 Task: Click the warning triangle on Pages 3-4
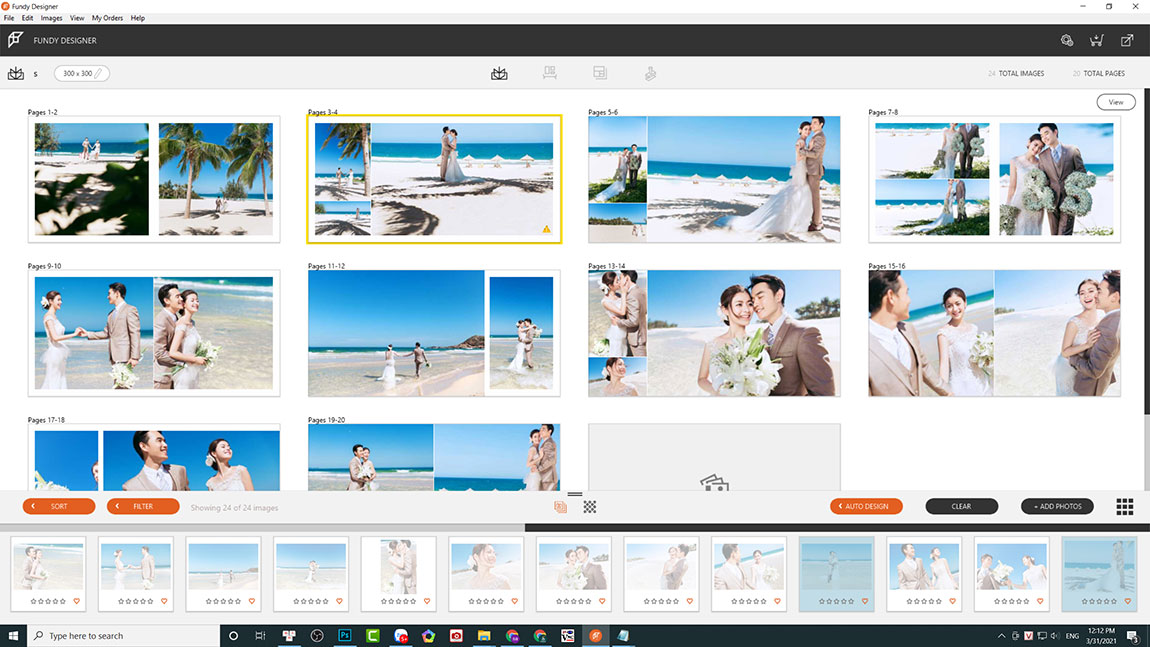point(546,230)
